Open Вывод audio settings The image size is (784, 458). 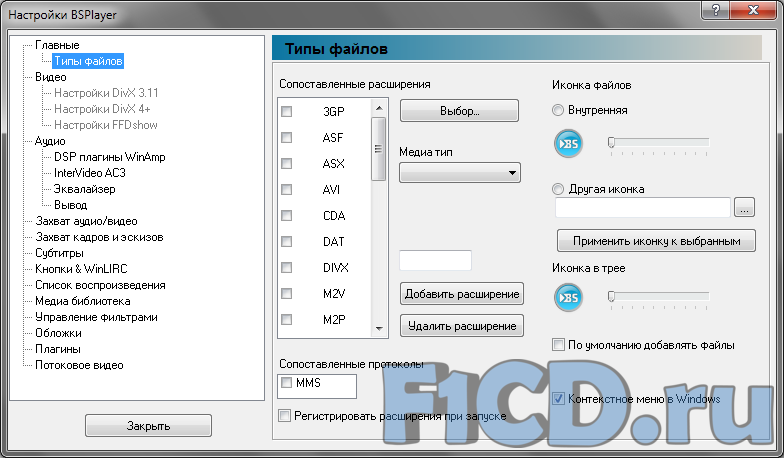pos(70,205)
